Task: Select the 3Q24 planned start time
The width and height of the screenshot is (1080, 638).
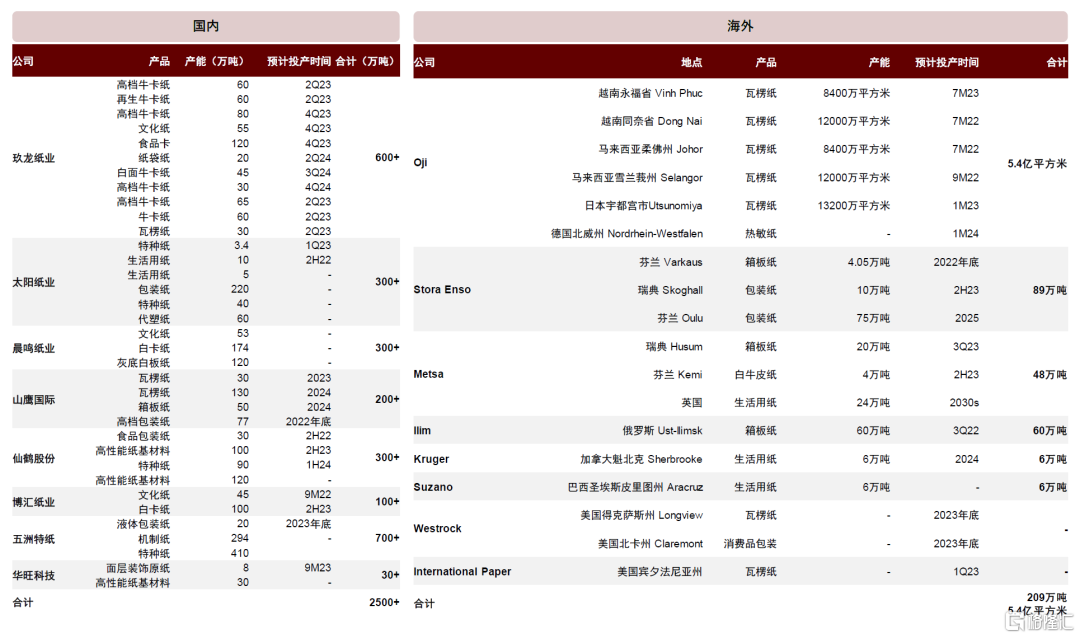Action: click(318, 172)
